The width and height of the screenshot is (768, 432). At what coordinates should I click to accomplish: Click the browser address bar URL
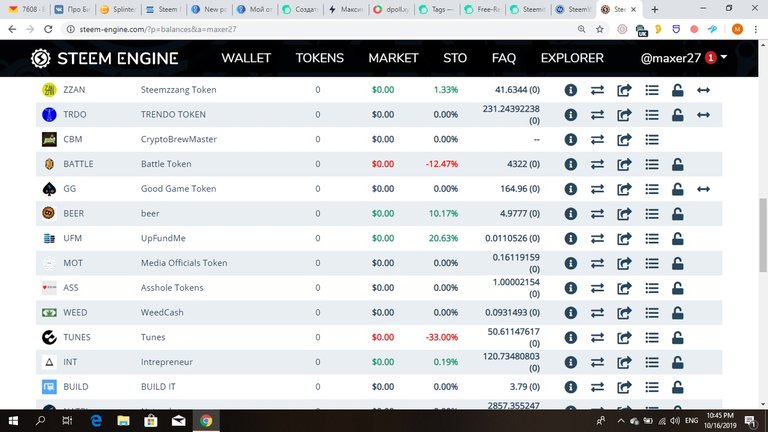click(x=158, y=29)
